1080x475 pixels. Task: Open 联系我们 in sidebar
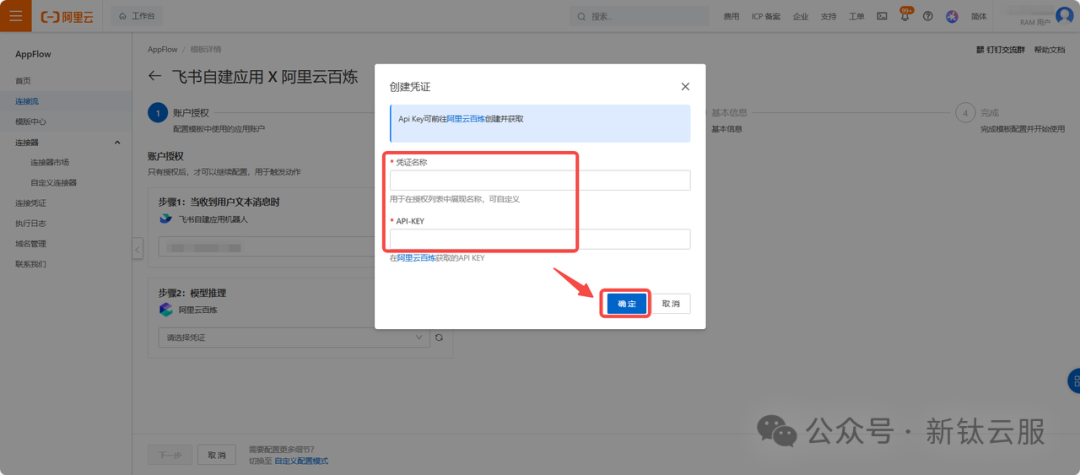31,264
